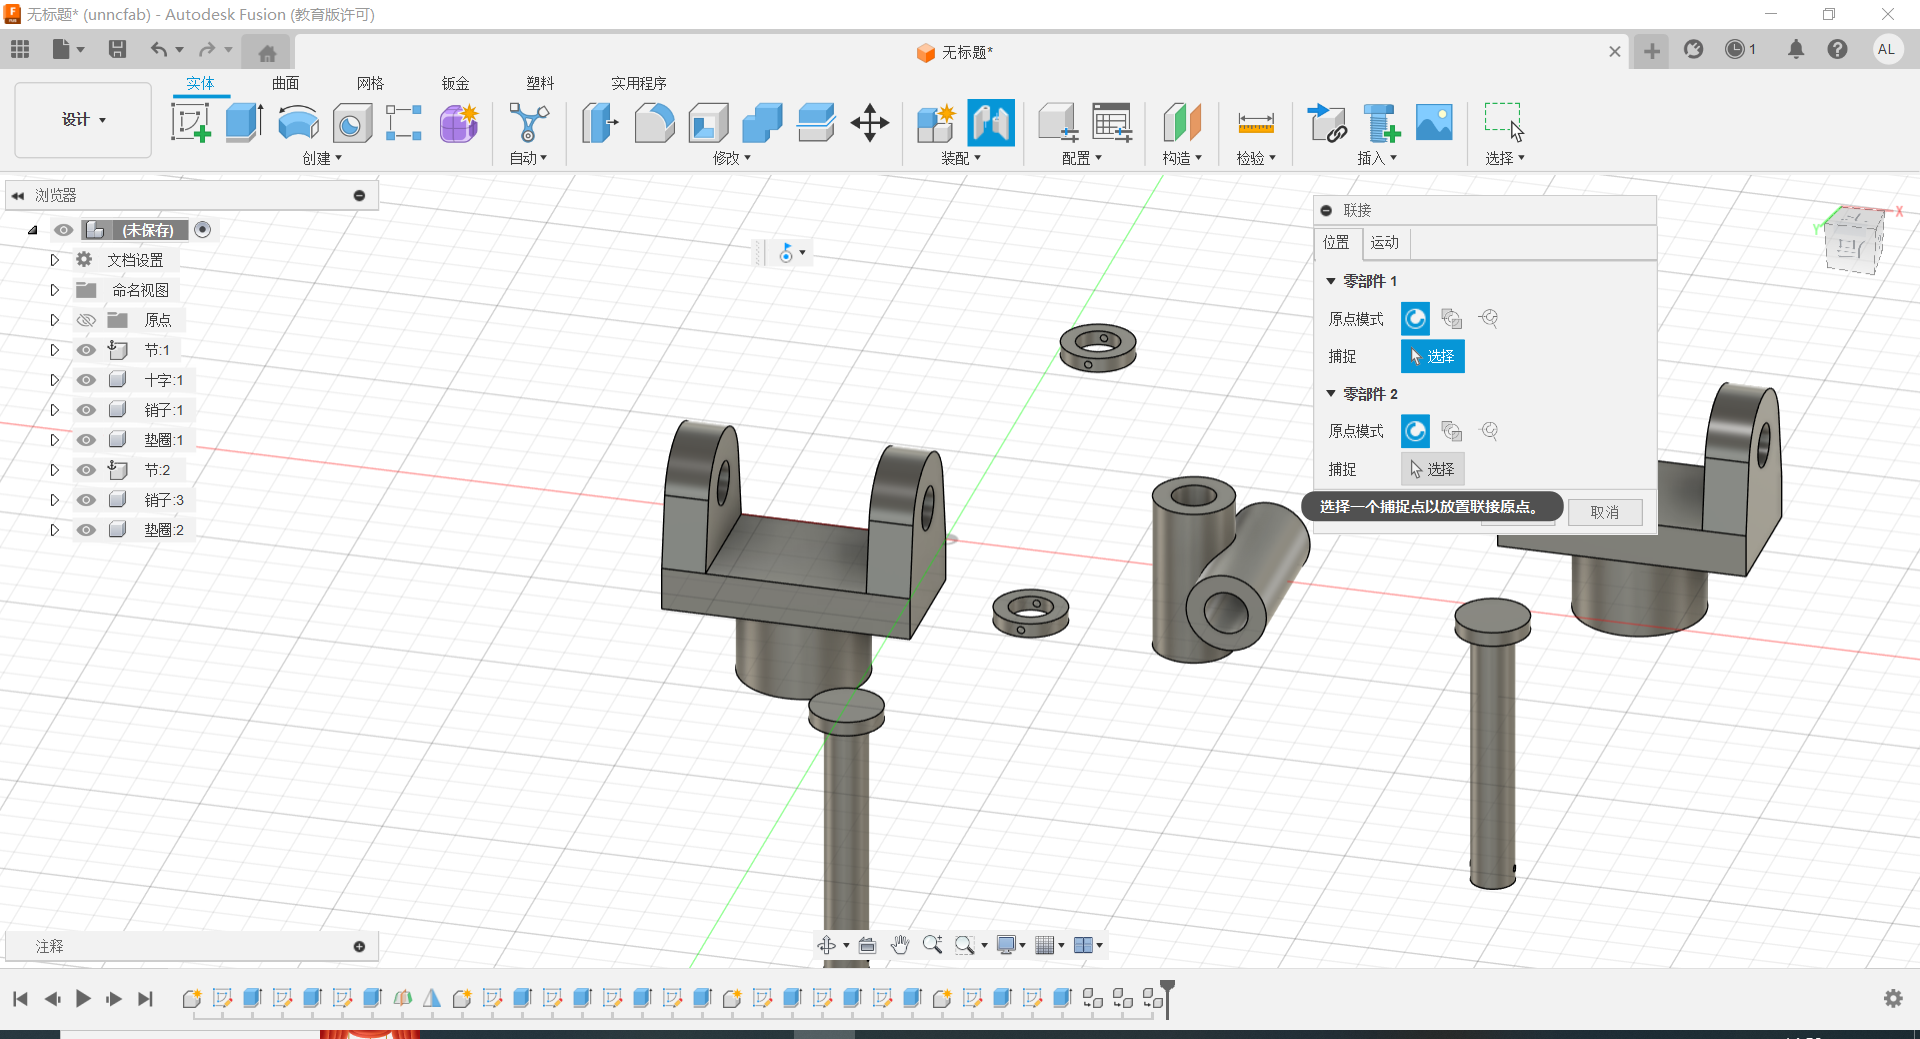Switch to the 曲面 ribbon tab
This screenshot has height=1039, width=1920.
pos(285,83)
